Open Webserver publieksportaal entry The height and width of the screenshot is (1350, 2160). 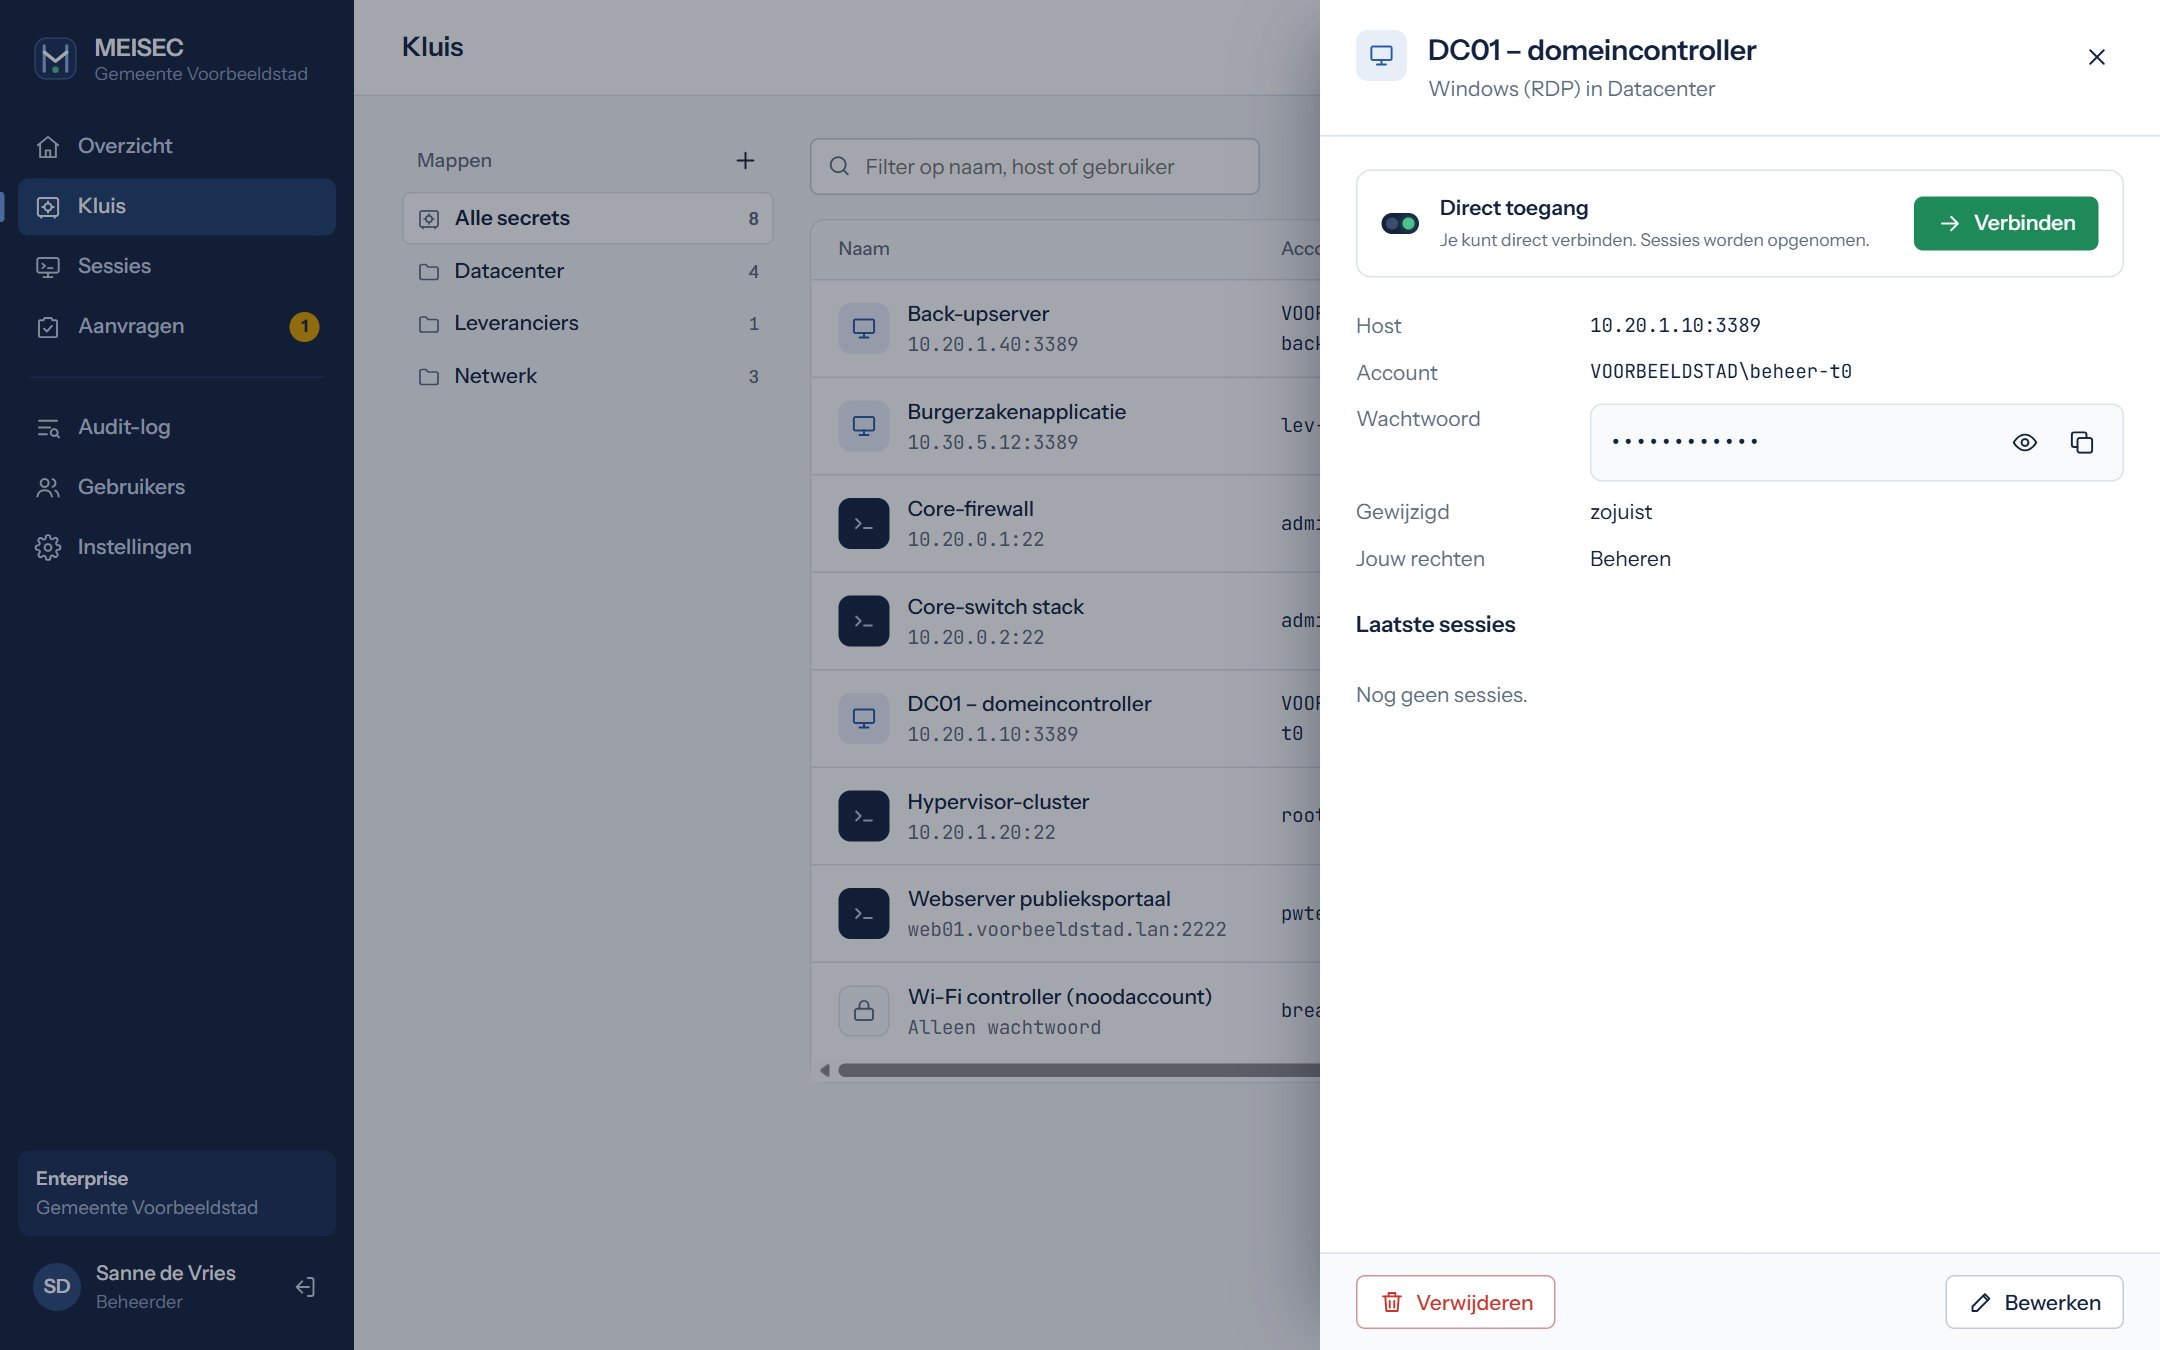coord(1065,914)
